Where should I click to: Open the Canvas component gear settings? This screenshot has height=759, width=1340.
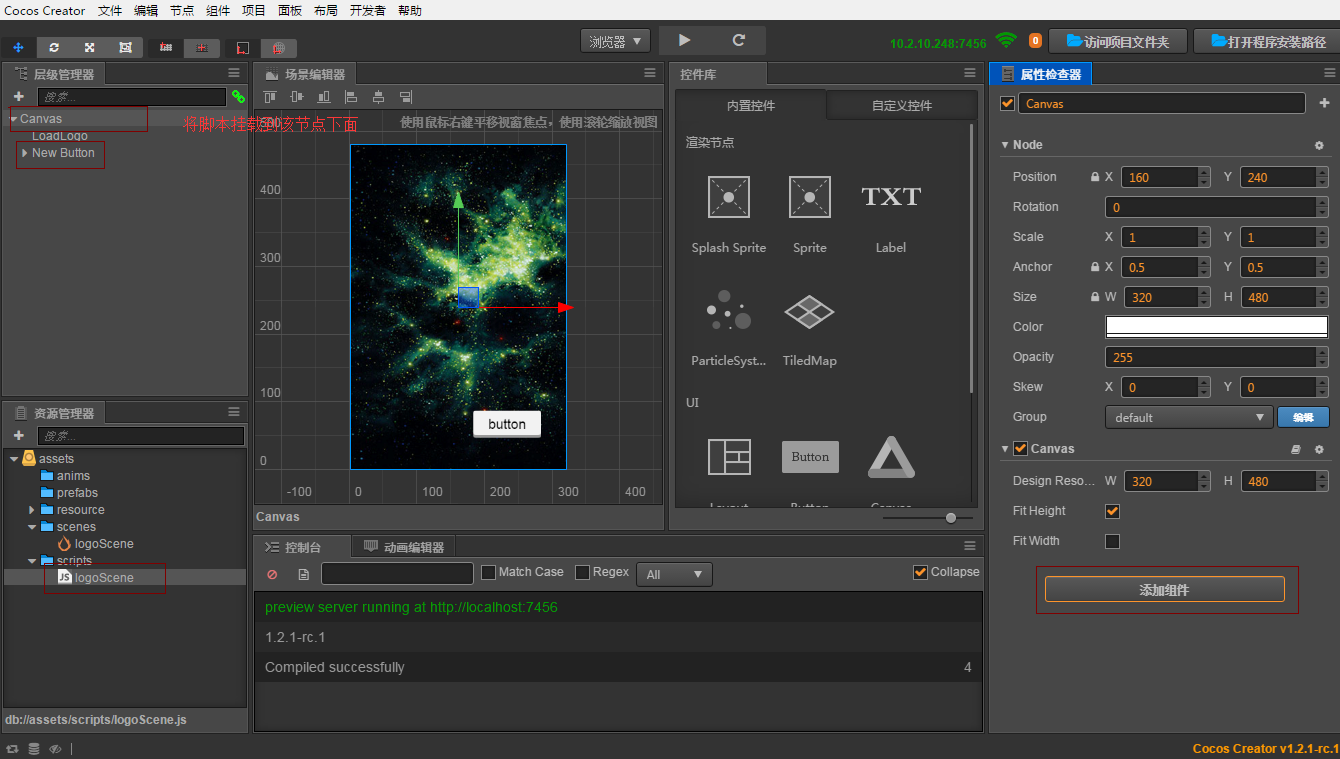point(1319,449)
